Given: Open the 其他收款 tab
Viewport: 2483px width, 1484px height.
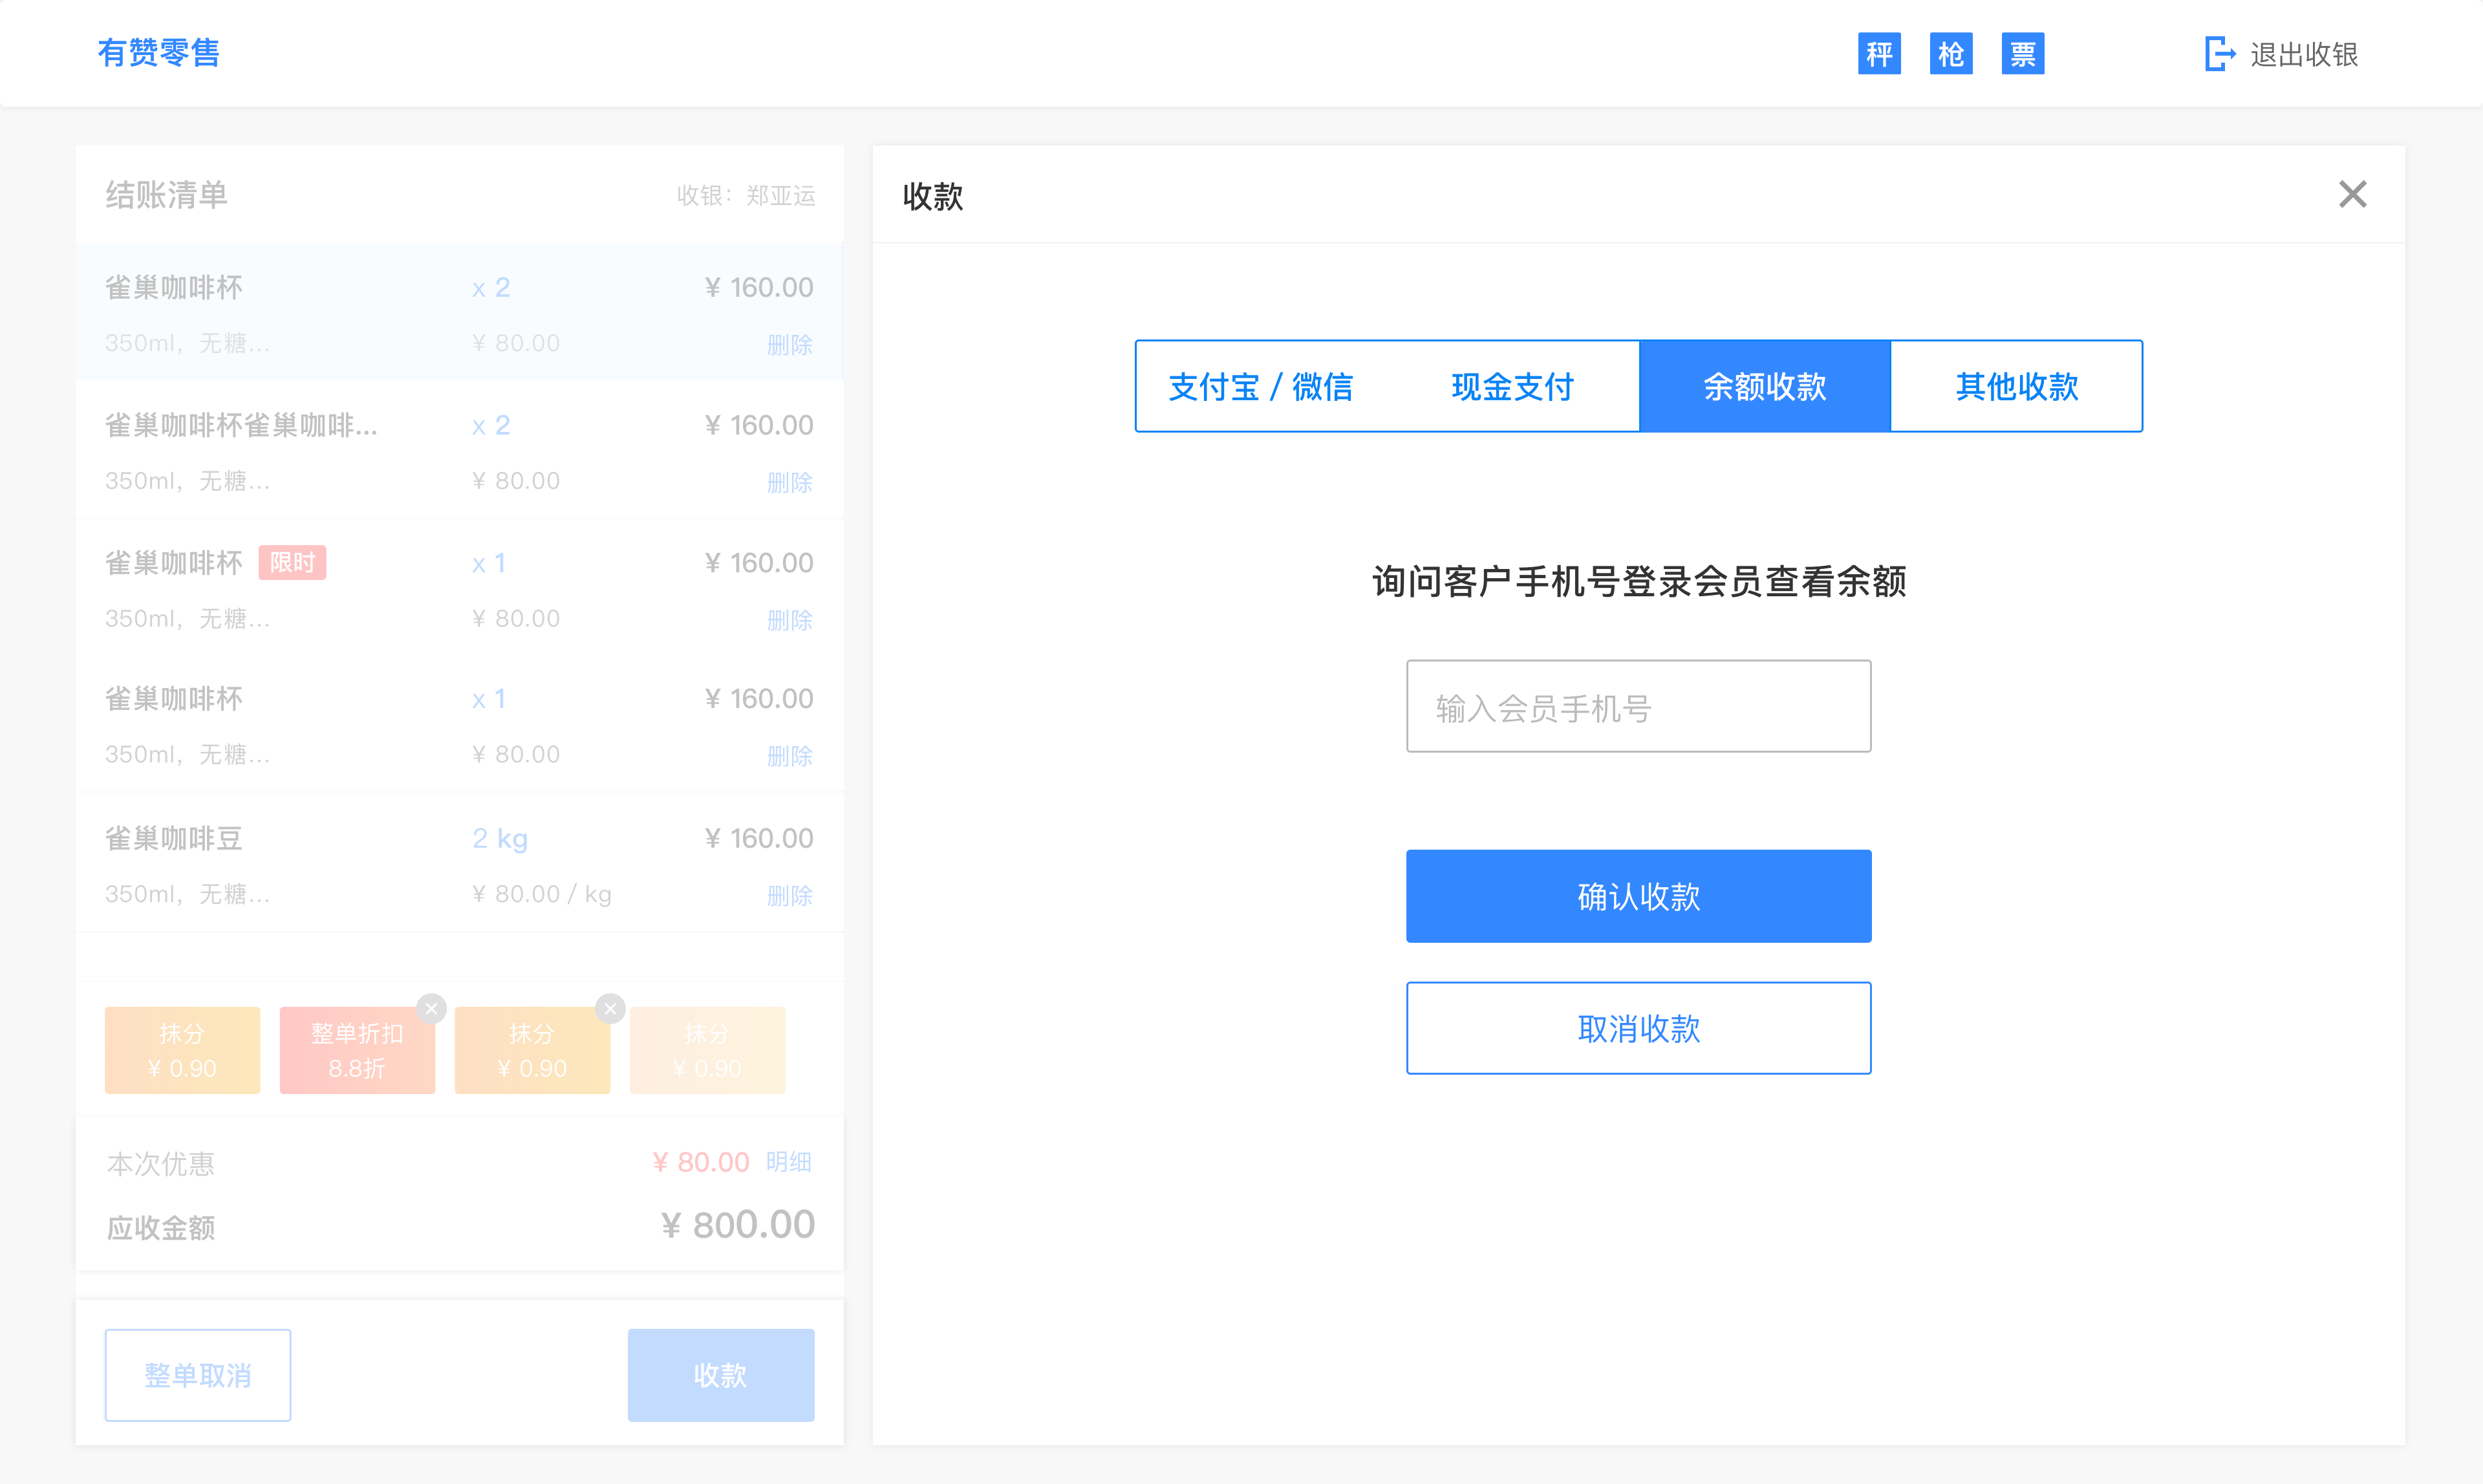Looking at the screenshot, I should tap(2017, 386).
